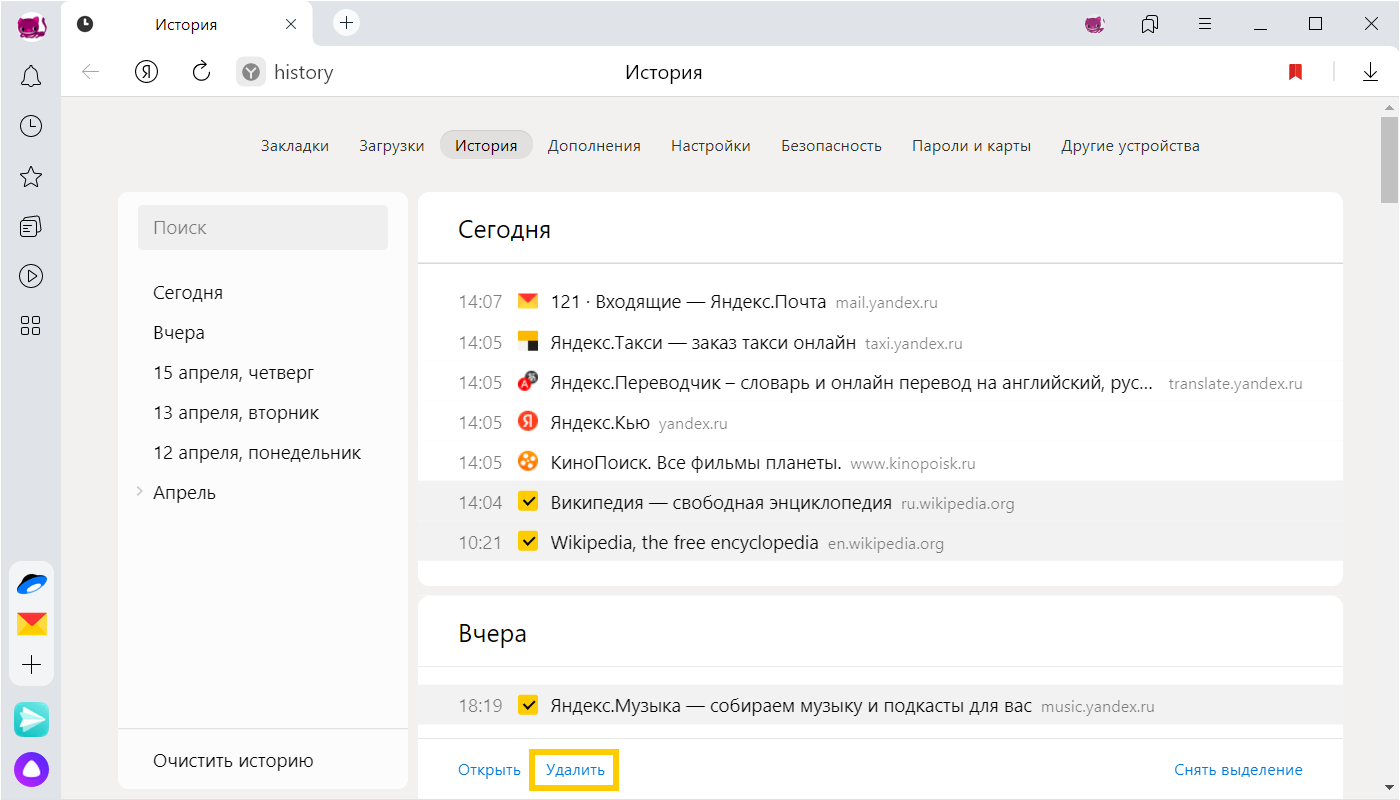
Task: Jump to 12 апреля, понедельник
Action: (x=257, y=453)
